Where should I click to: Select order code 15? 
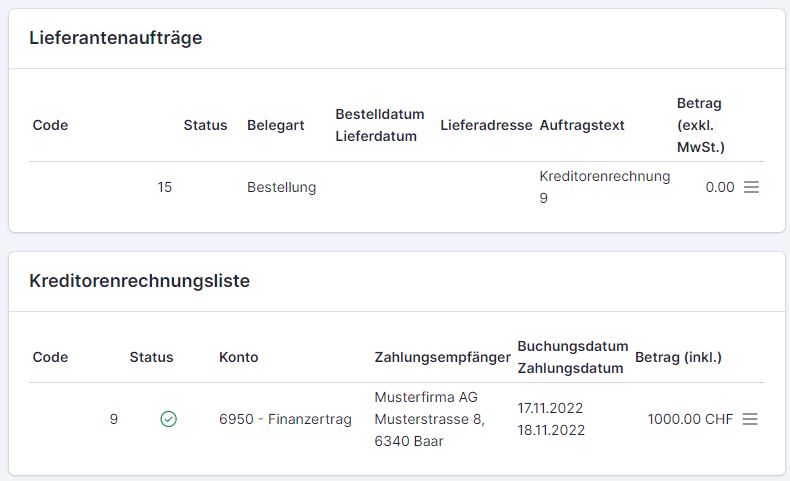(164, 187)
